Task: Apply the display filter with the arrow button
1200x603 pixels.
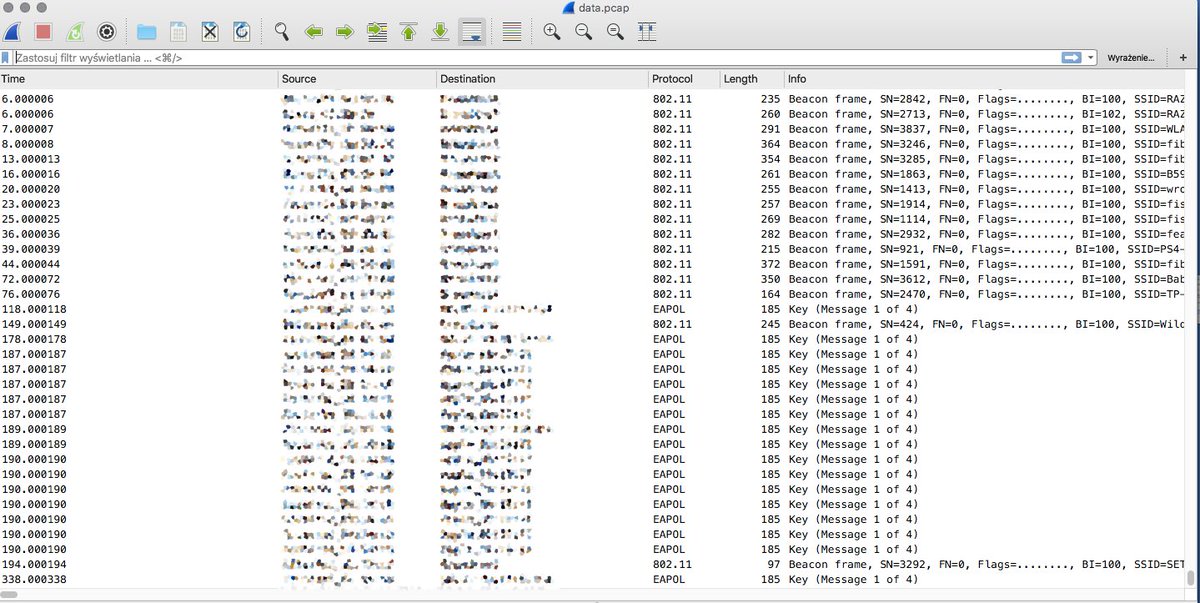Action: coord(1072,58)
